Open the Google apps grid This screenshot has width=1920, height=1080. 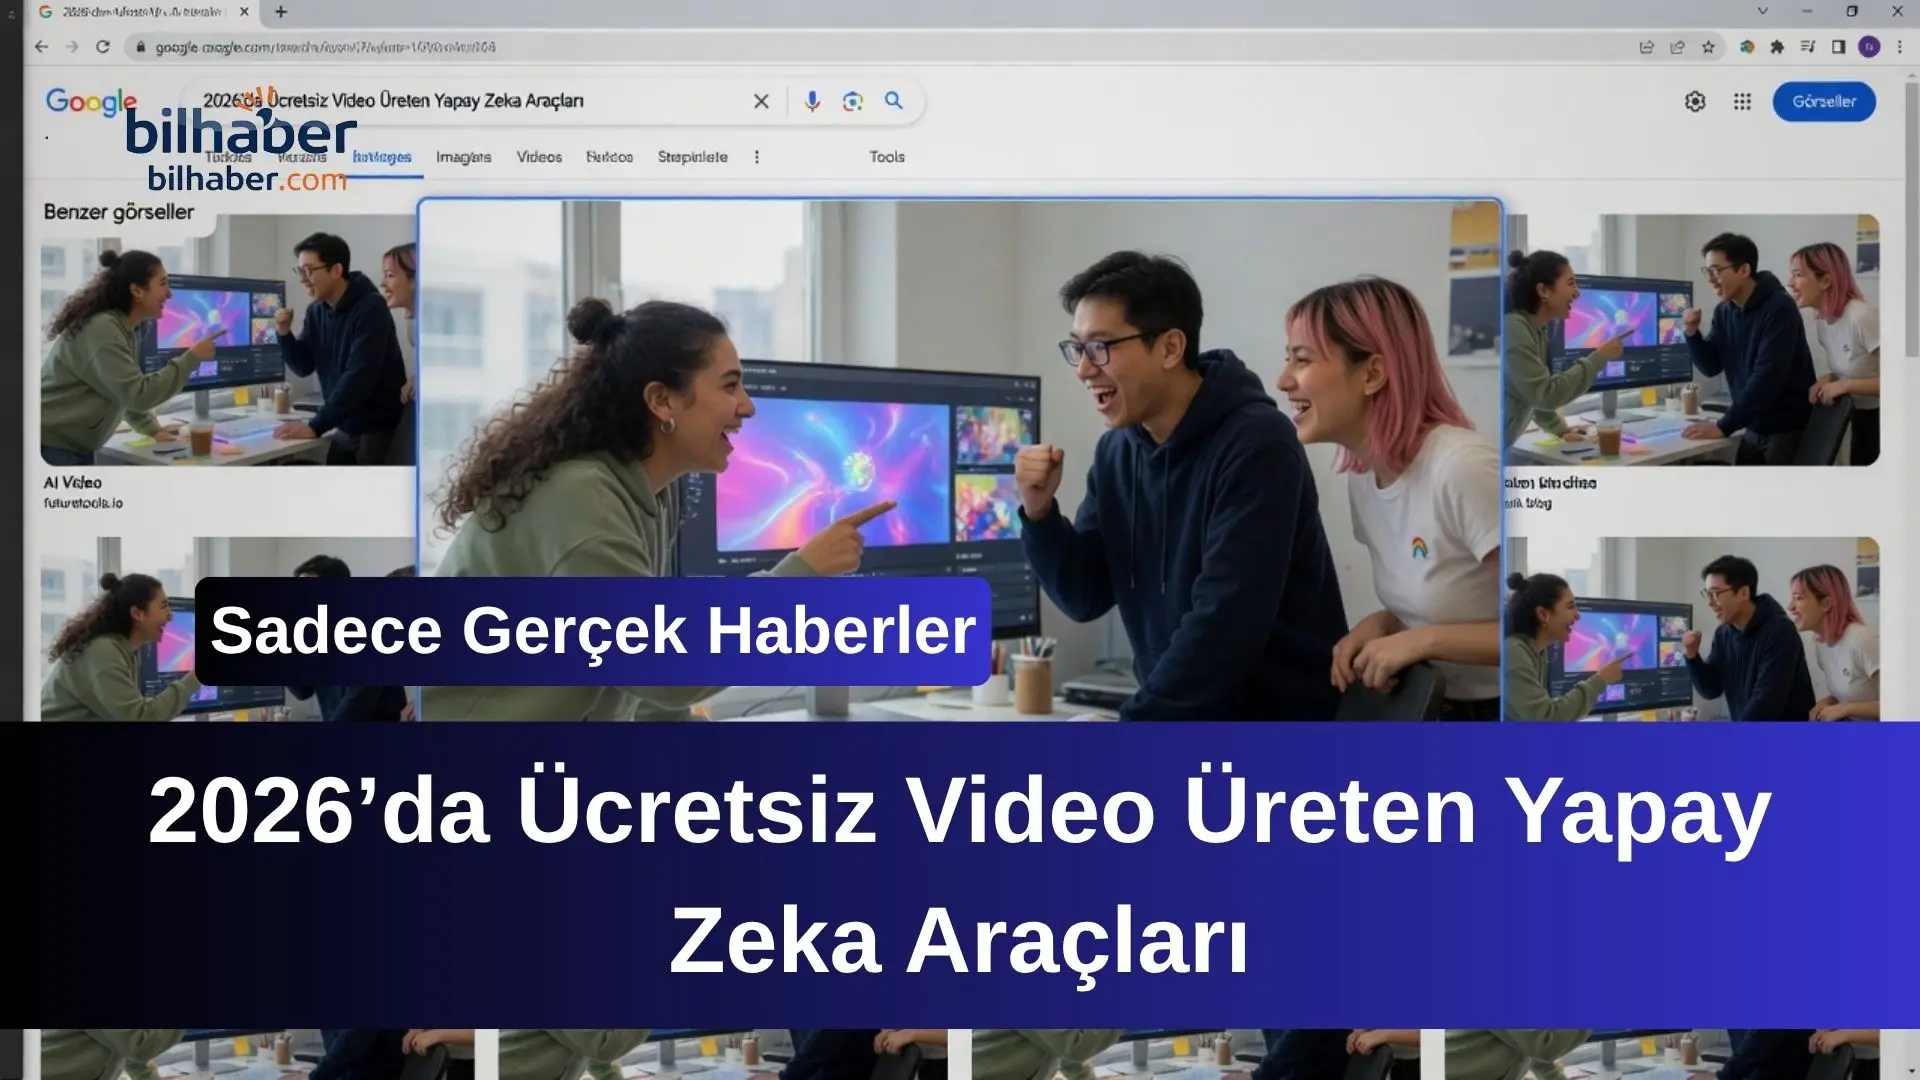pos(1742,101)
